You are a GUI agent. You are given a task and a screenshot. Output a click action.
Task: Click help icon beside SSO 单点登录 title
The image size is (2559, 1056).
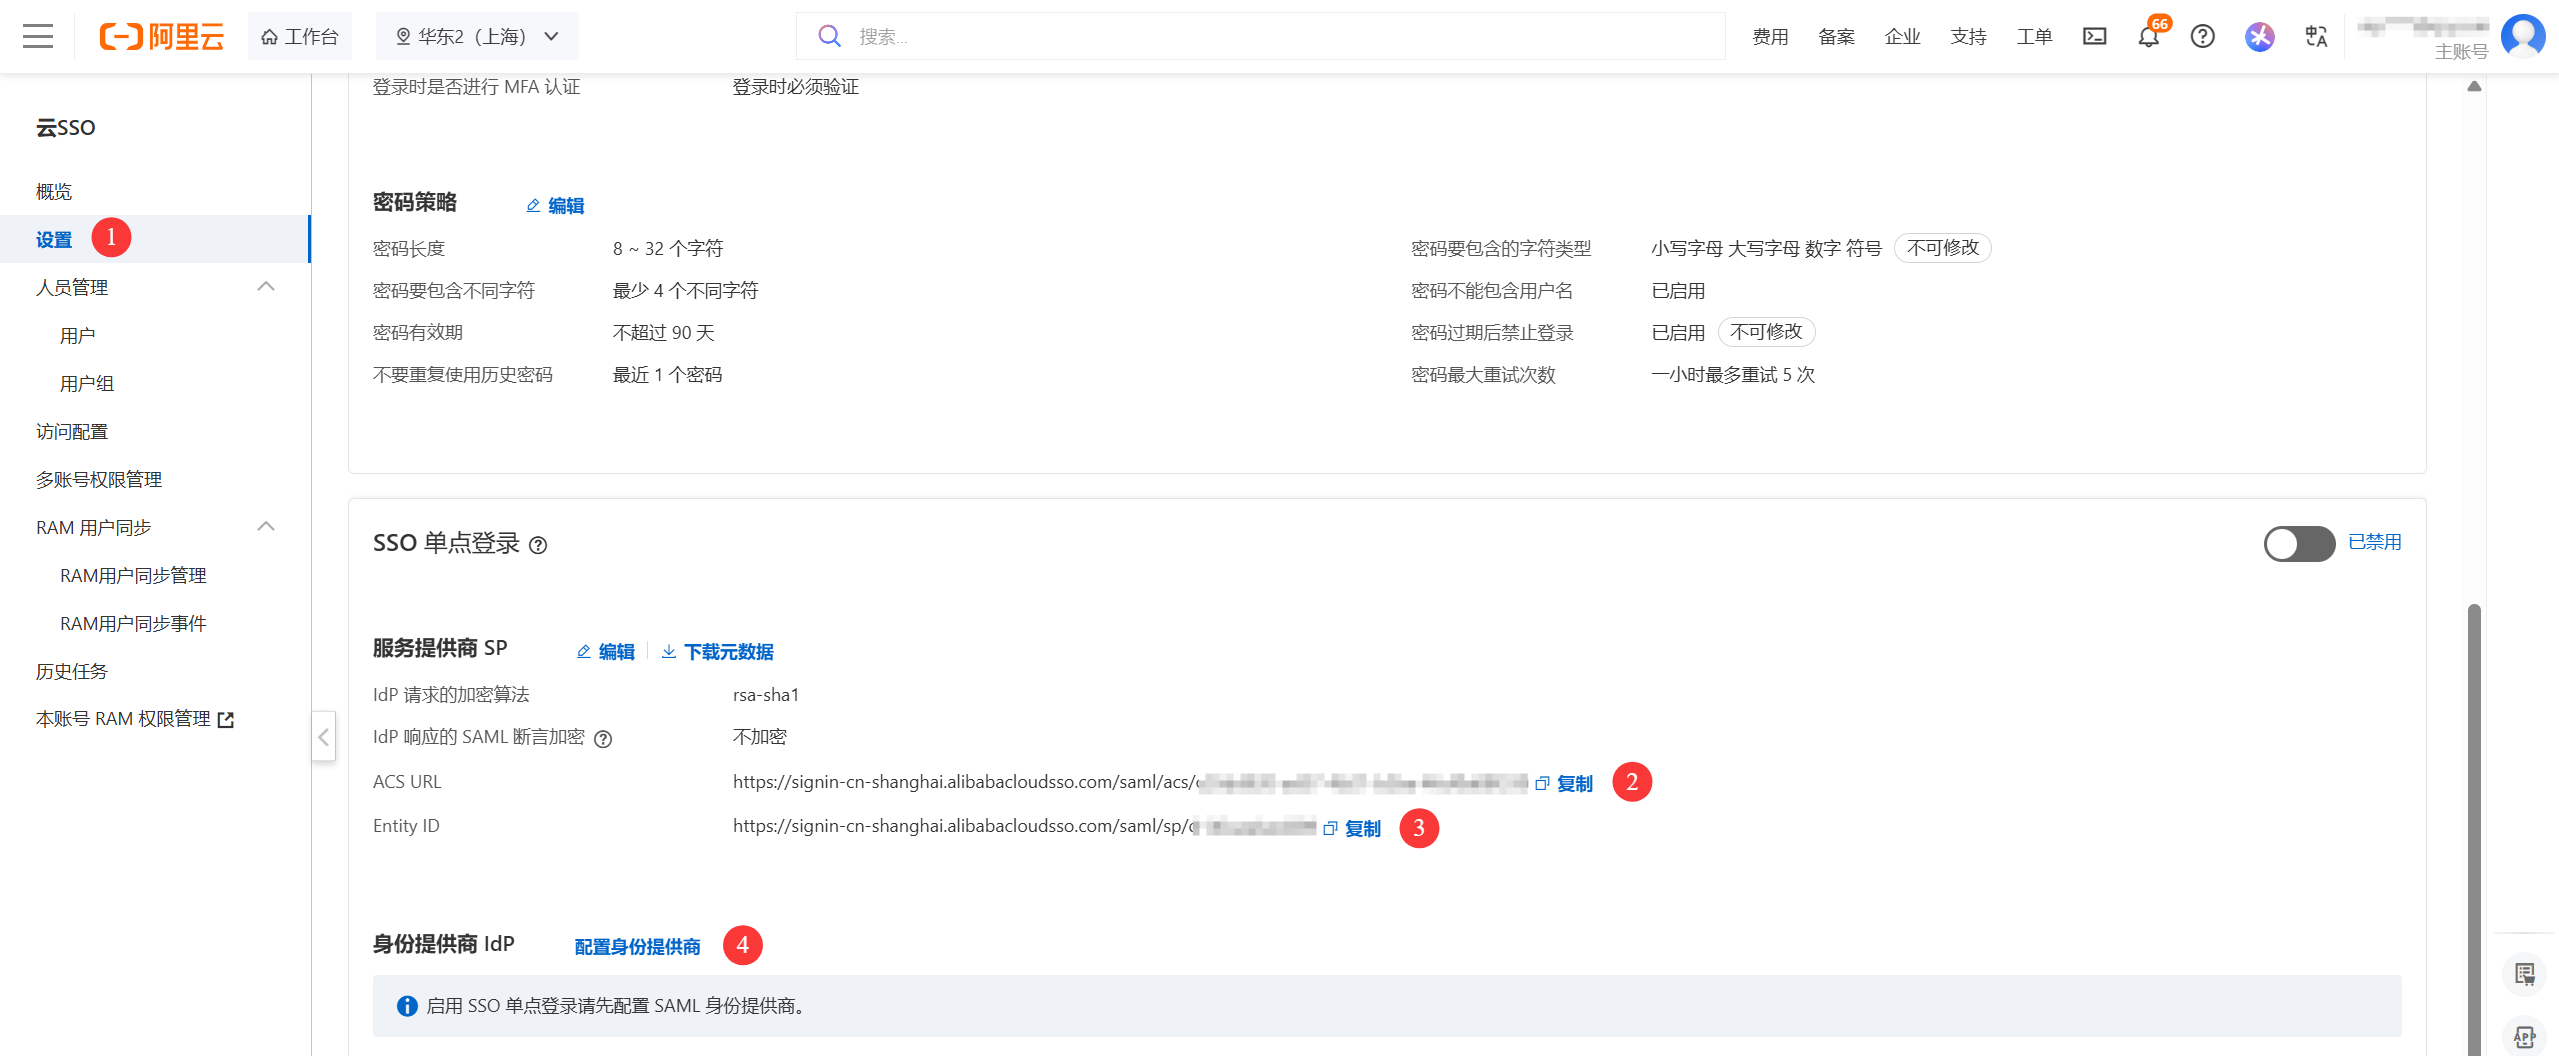[538, 545]
